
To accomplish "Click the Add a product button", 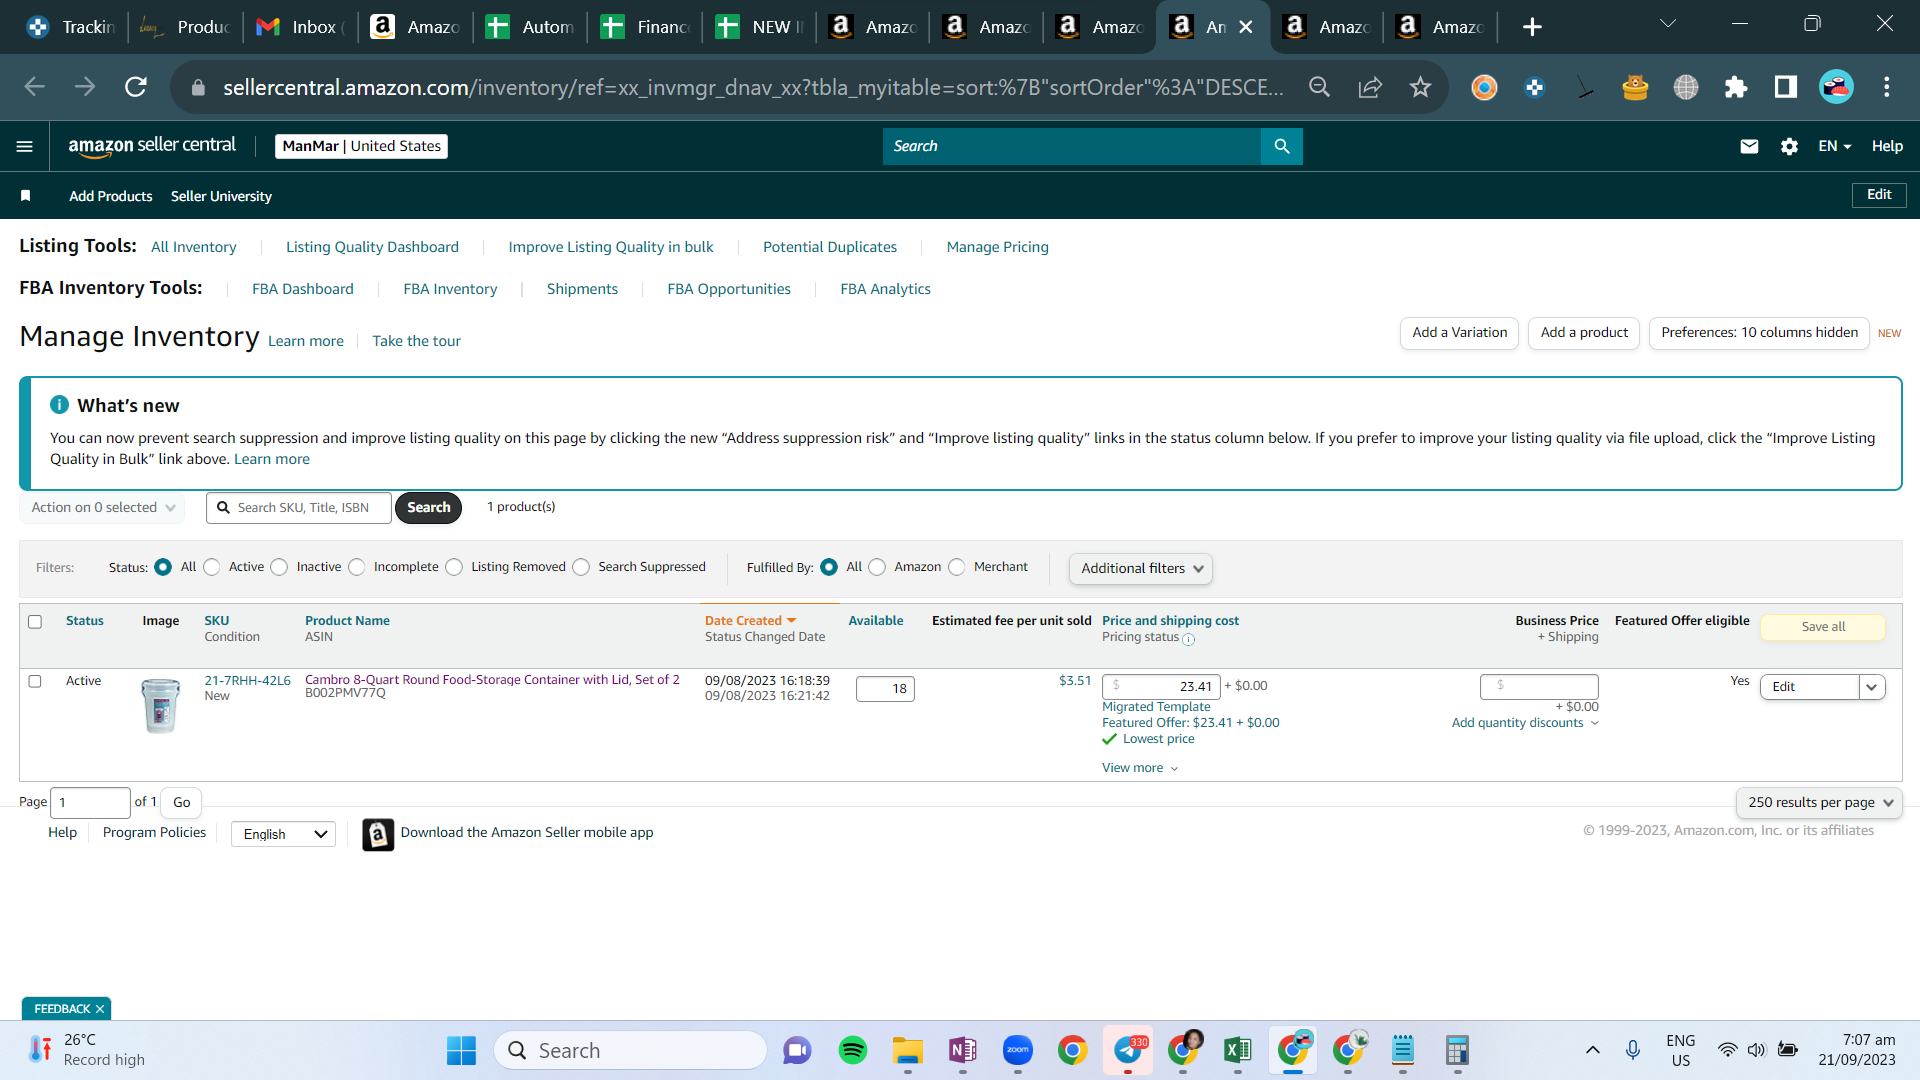I will (1584, 333).
